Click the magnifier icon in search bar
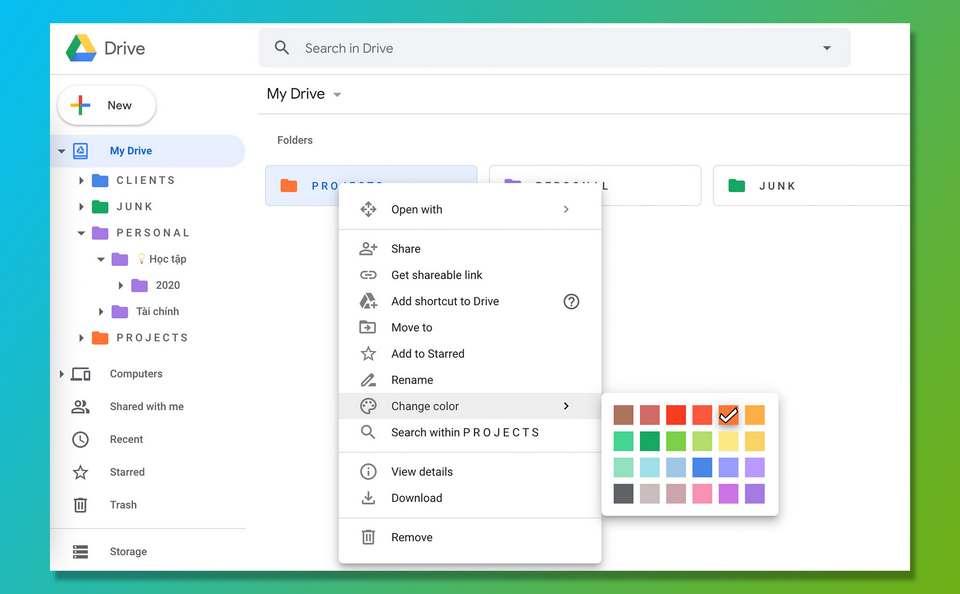 (x=282, y=48)
